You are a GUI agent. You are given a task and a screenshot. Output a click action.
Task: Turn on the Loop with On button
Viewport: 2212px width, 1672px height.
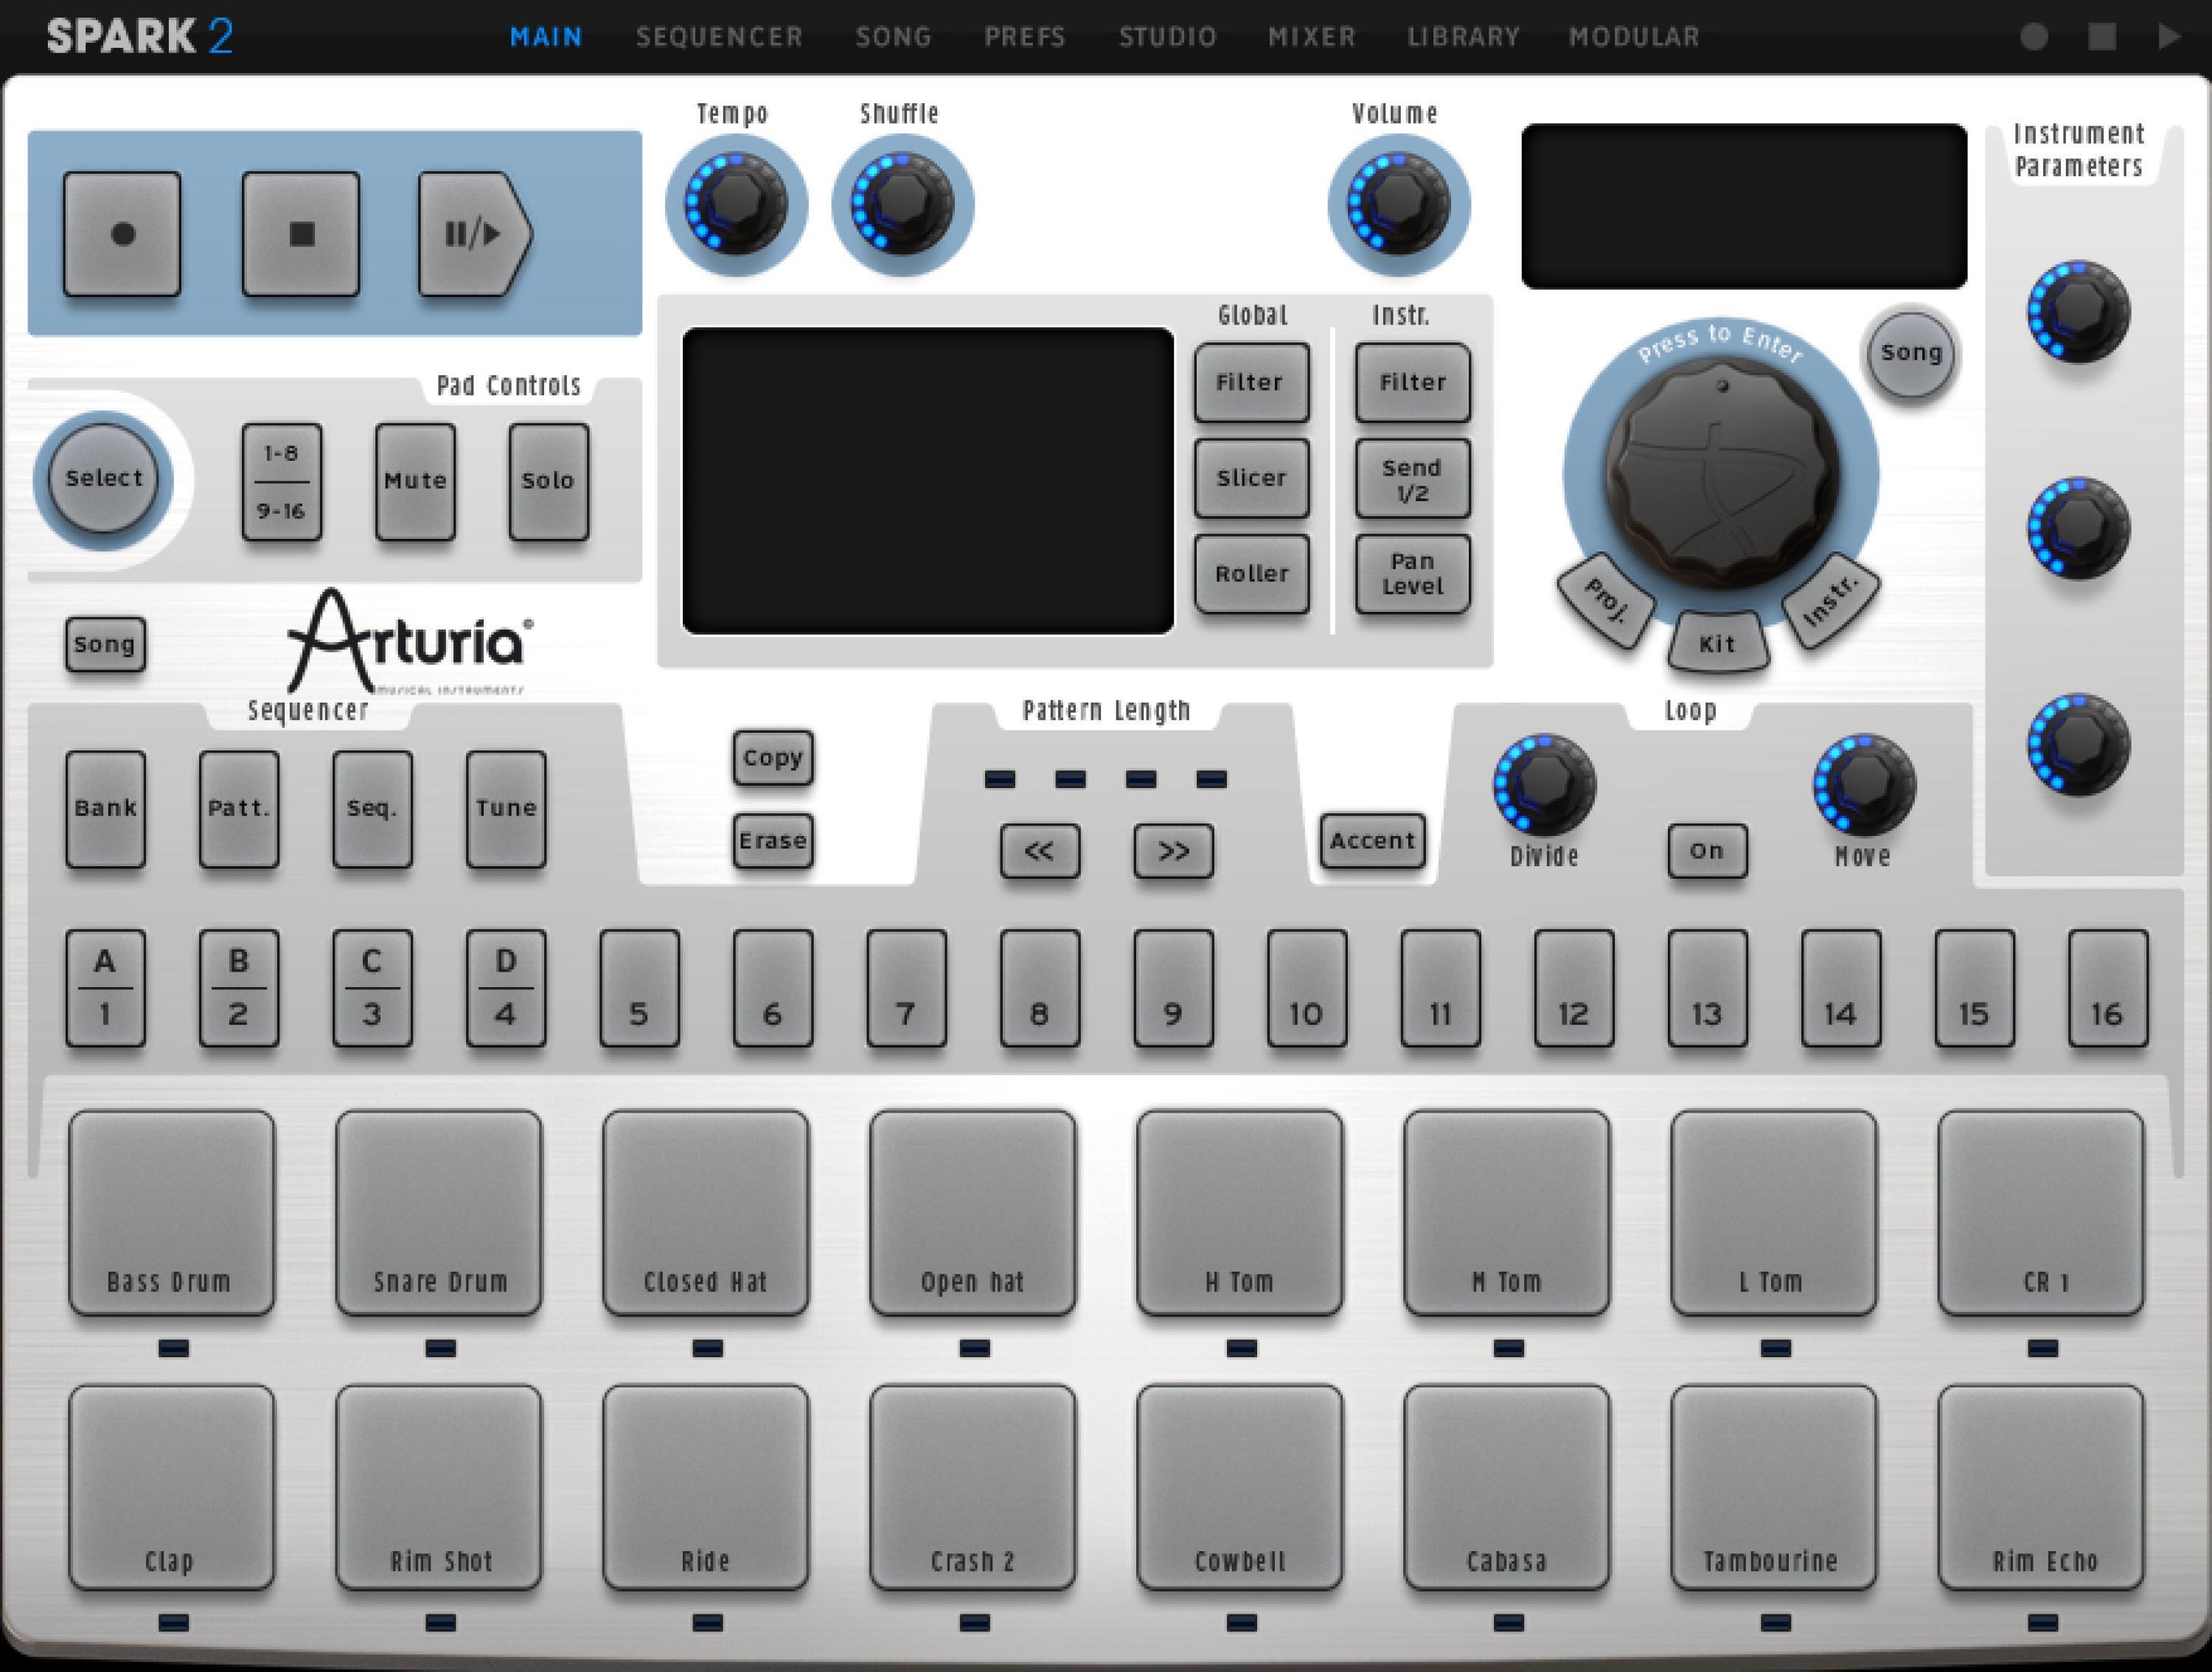coord(1707,851)
